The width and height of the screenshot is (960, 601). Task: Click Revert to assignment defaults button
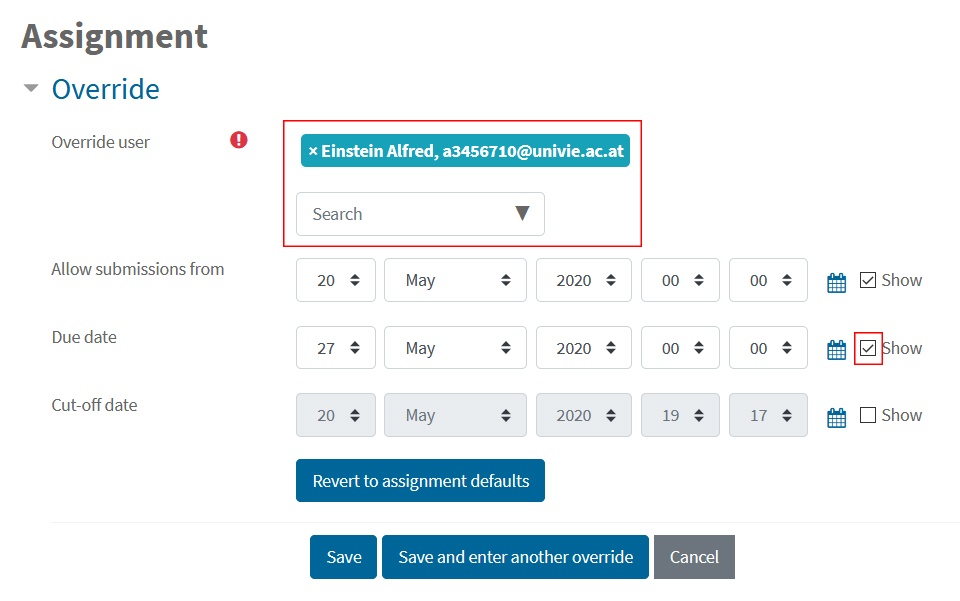pyautogui.click(x=420, y=480)
